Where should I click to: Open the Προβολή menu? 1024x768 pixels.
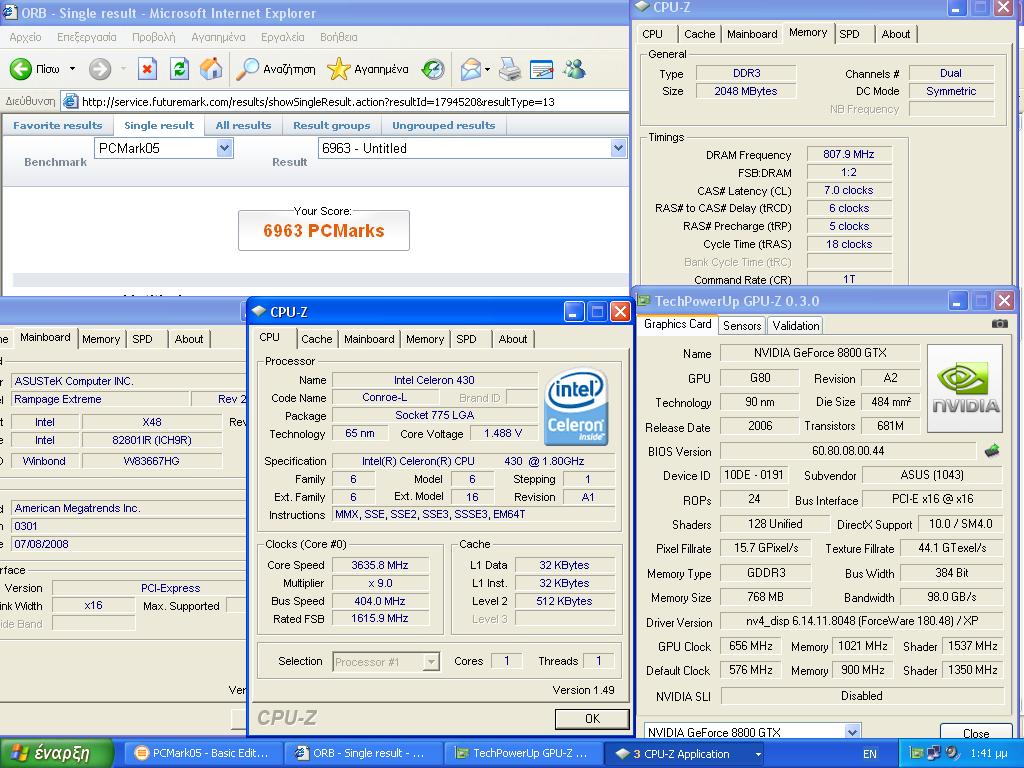[153, 37]
